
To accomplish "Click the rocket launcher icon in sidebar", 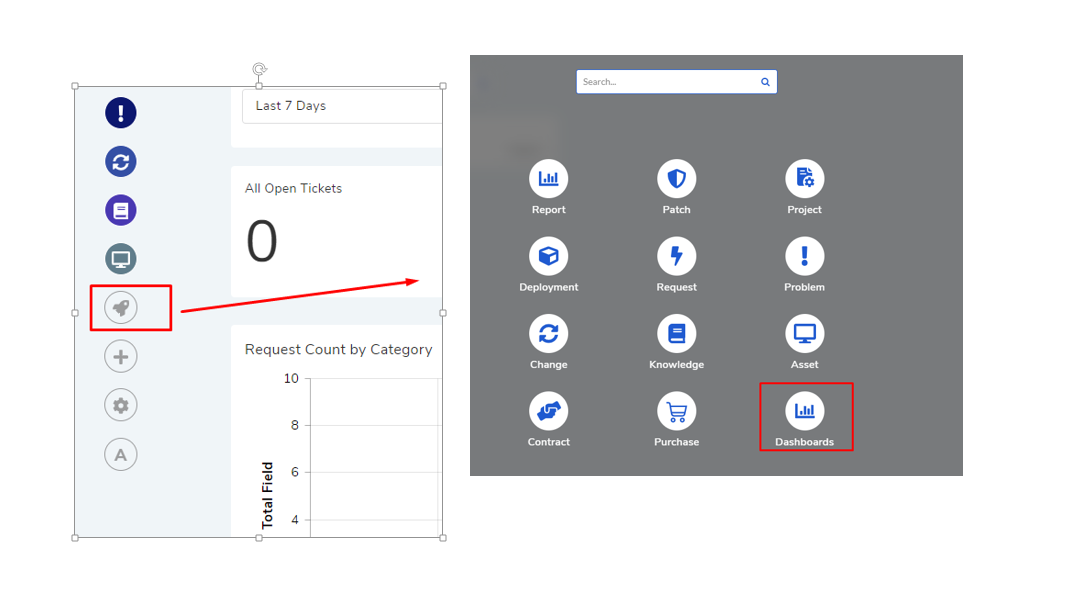I will tap(121, 308).
